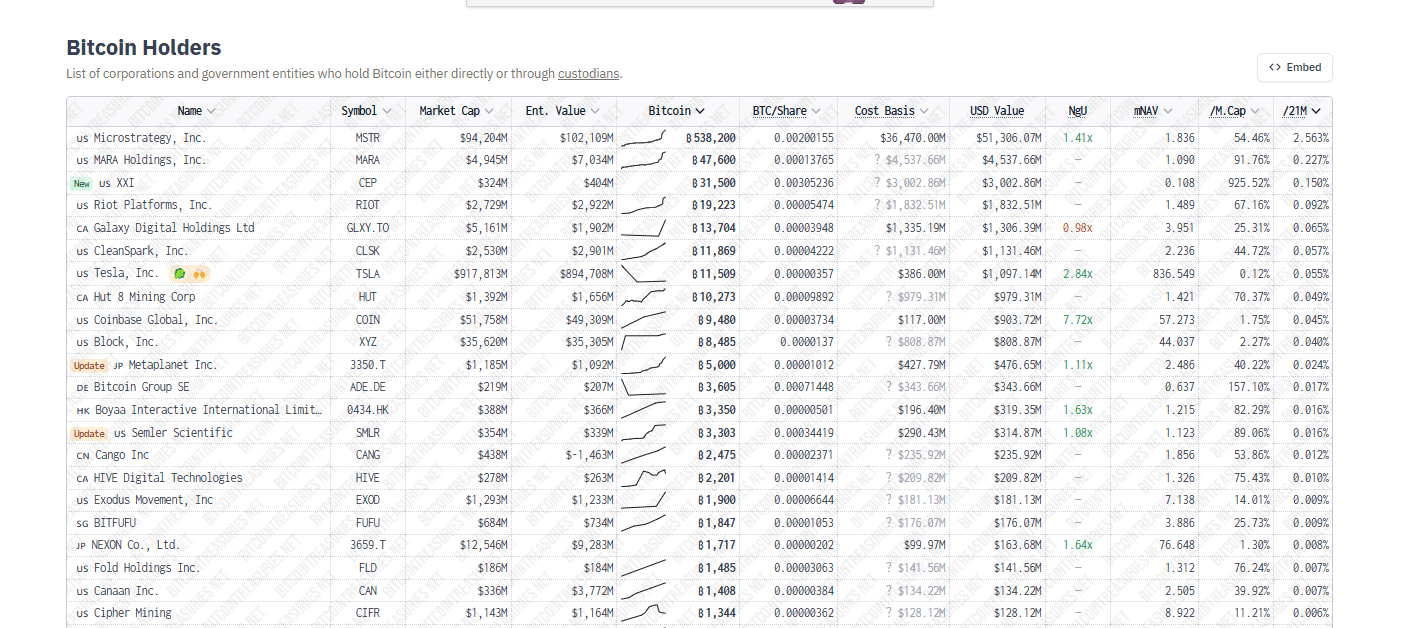Click the green icon beside Tesla
This screenshot has height=628, width=1421.
(x=180, y=273)
